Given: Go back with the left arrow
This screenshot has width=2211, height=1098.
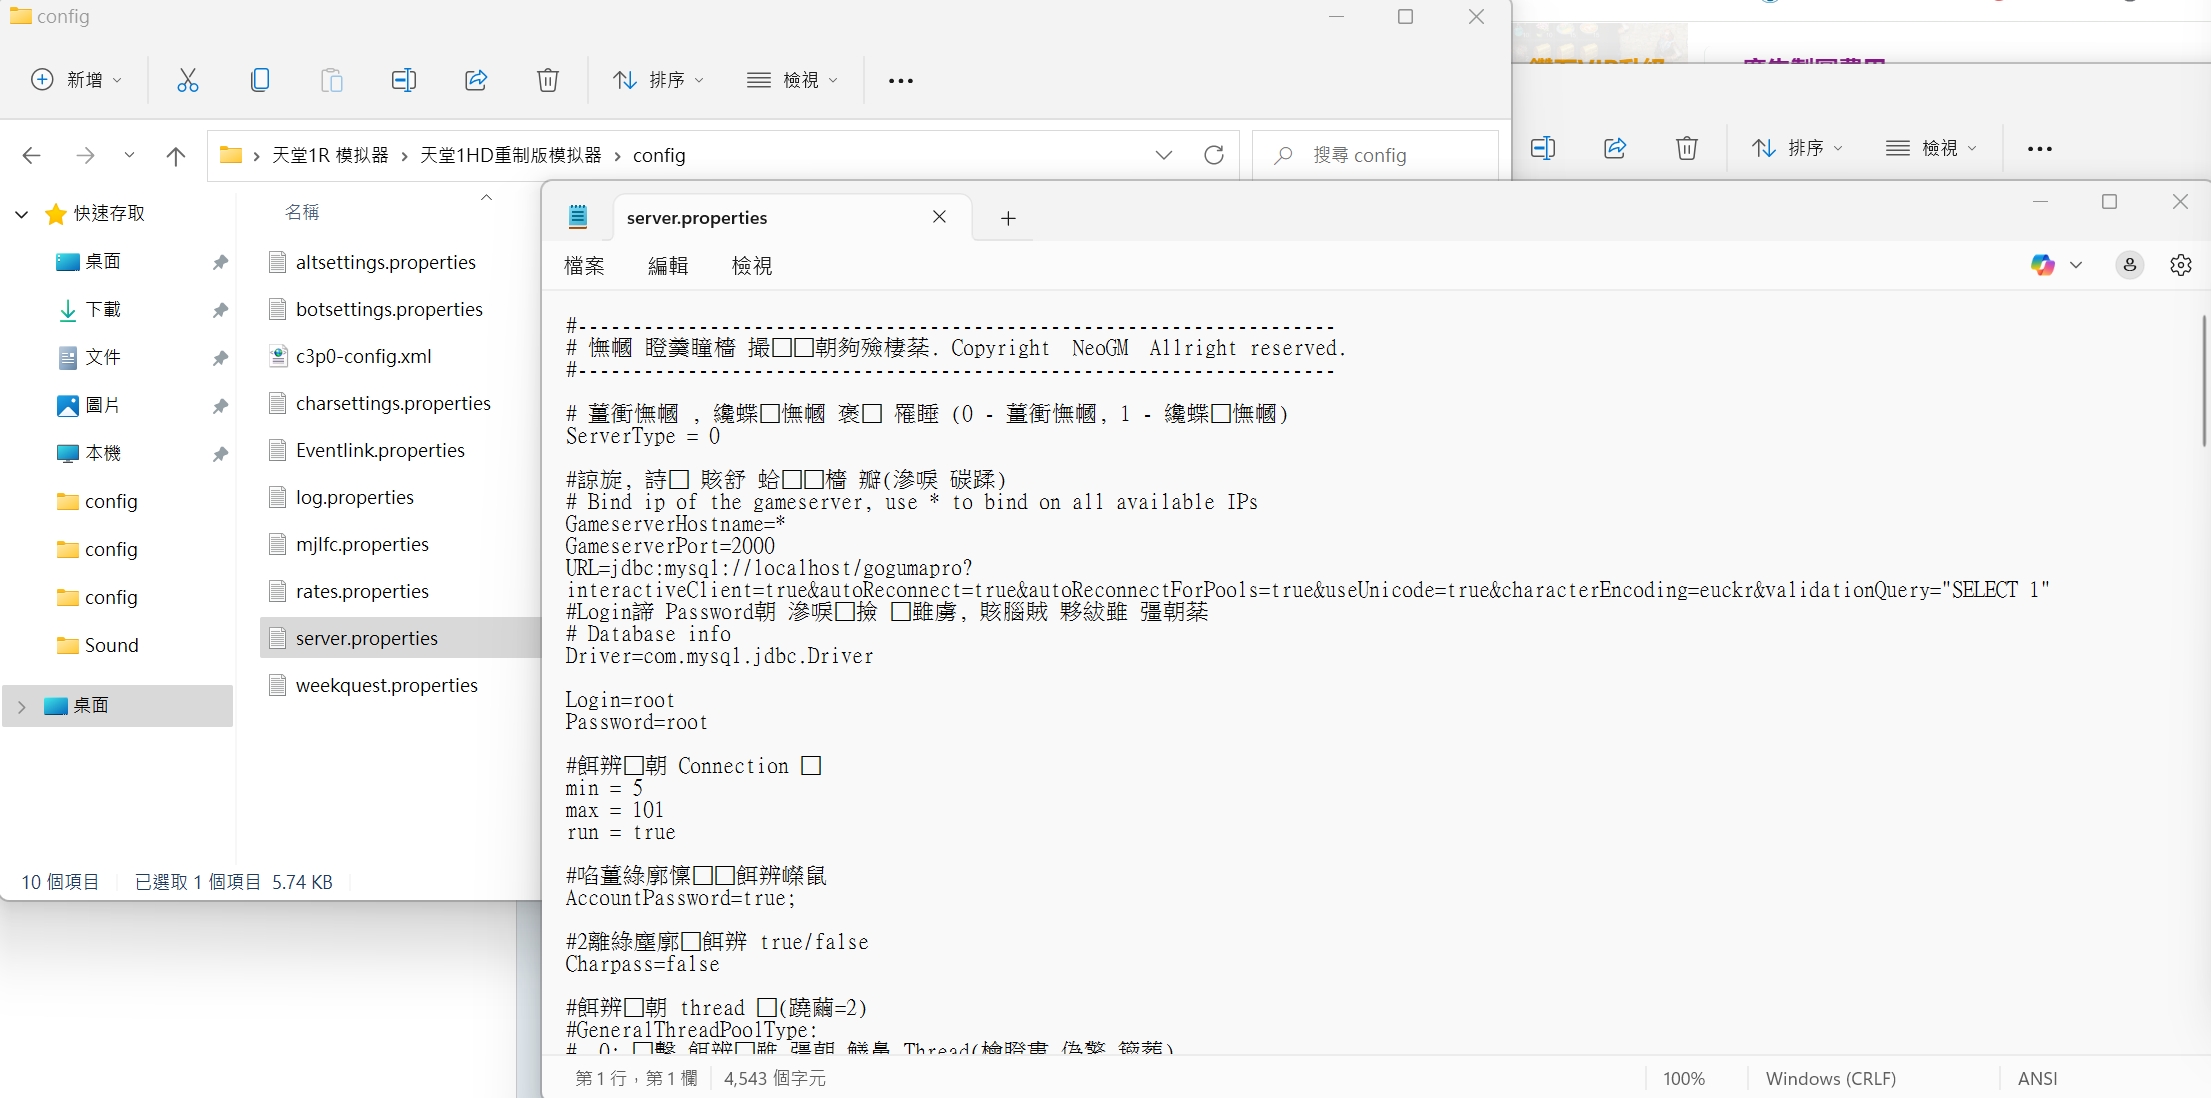Looking at the screenshot, I should click(31, 155).
